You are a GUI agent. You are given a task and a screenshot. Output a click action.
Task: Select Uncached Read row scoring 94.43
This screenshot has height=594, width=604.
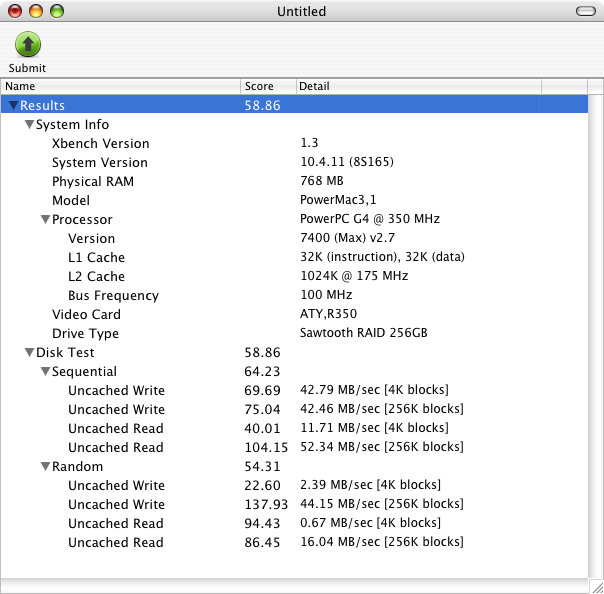pos(294,523)
